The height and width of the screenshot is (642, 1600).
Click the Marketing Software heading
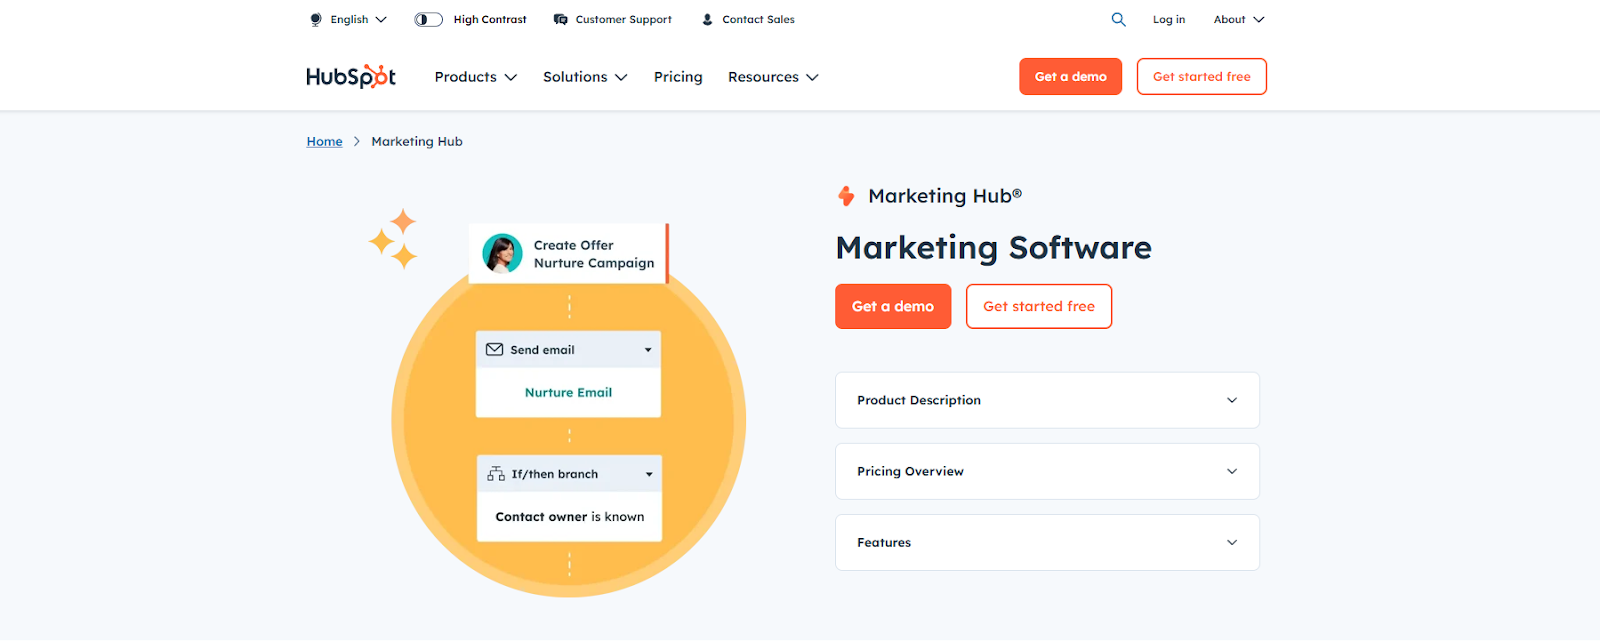(994, 247)
